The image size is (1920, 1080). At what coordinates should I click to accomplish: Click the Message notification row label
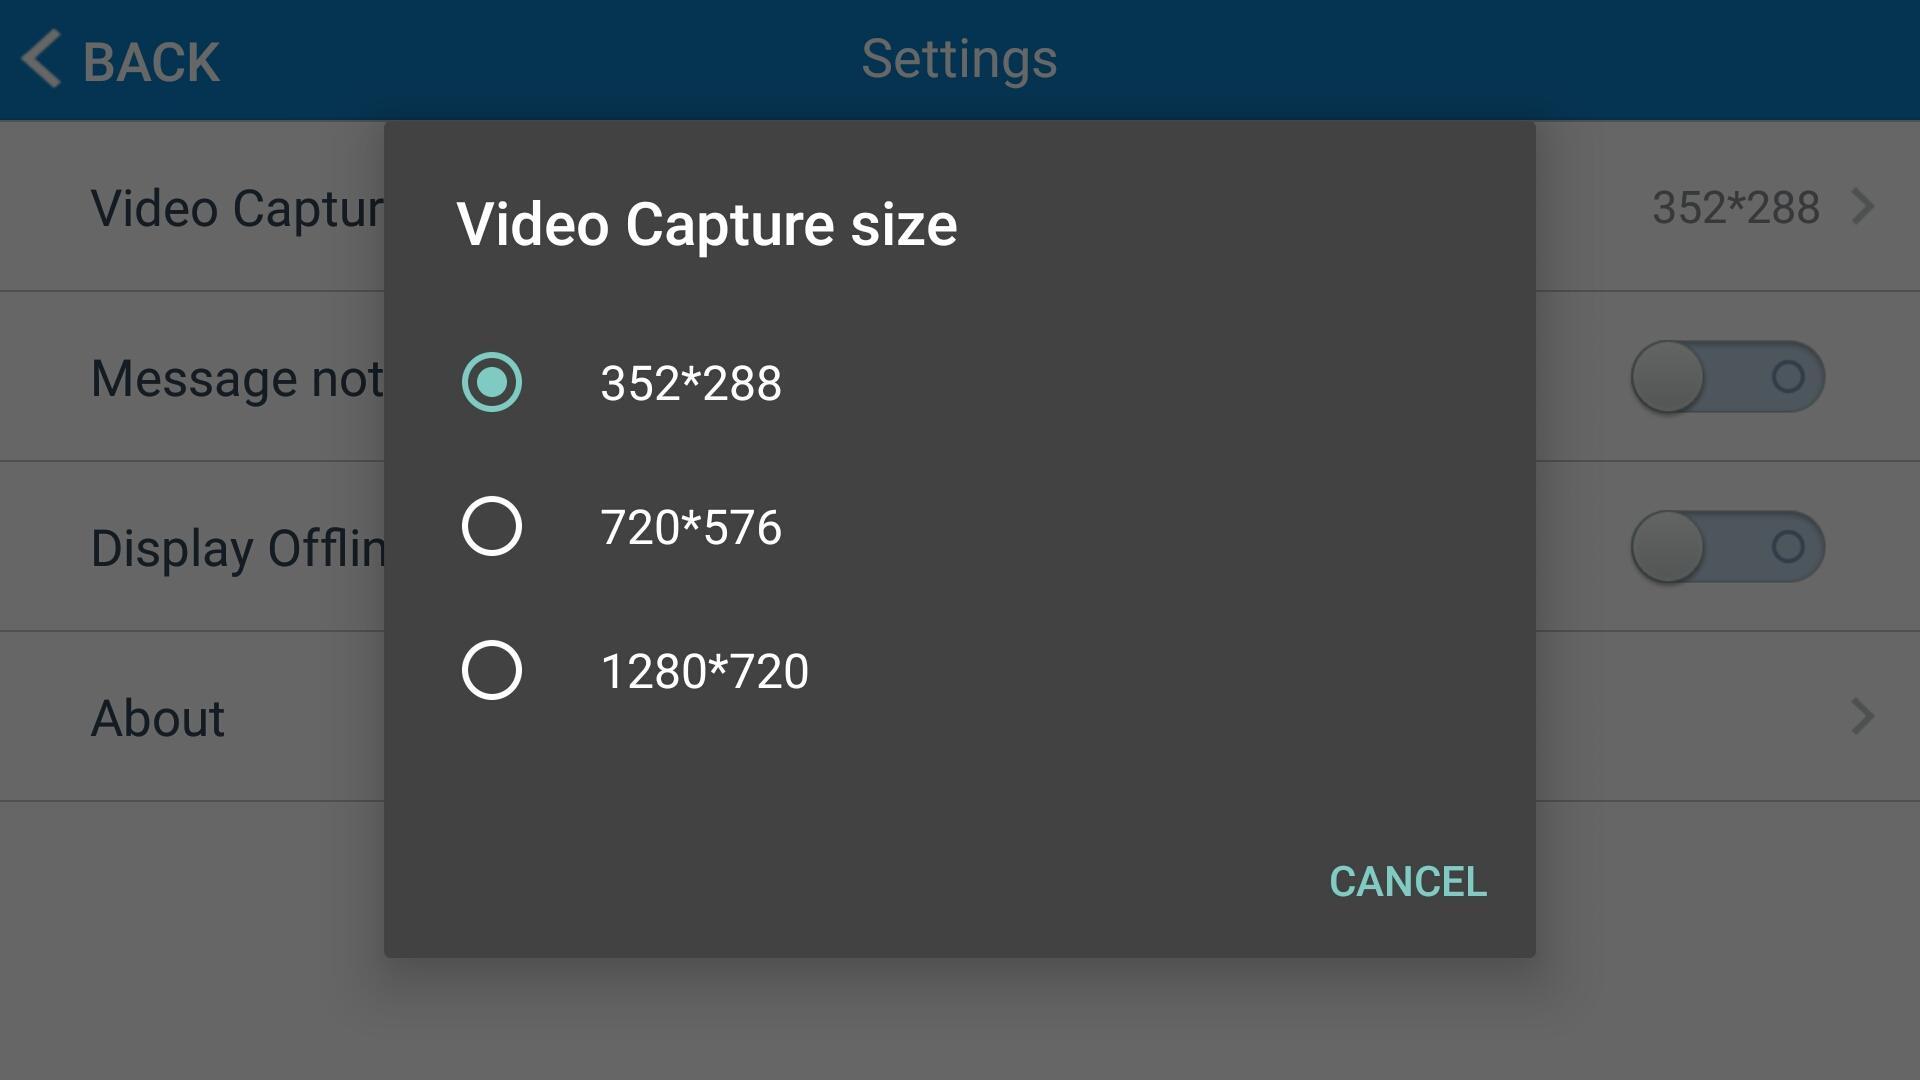pyautogui.click(x=238, y=379)
